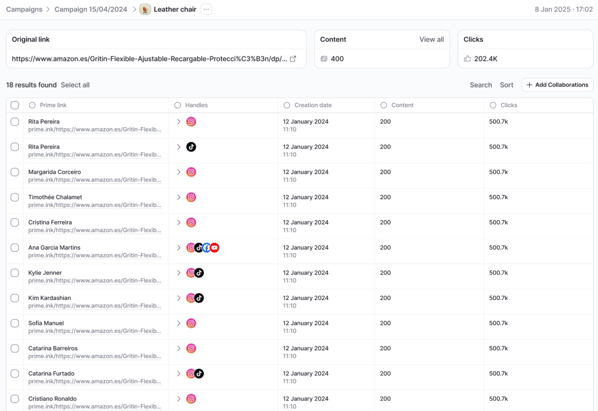Open the original Amazon link external icon
This screenshot has height=411, width=598.
[293, 59]
